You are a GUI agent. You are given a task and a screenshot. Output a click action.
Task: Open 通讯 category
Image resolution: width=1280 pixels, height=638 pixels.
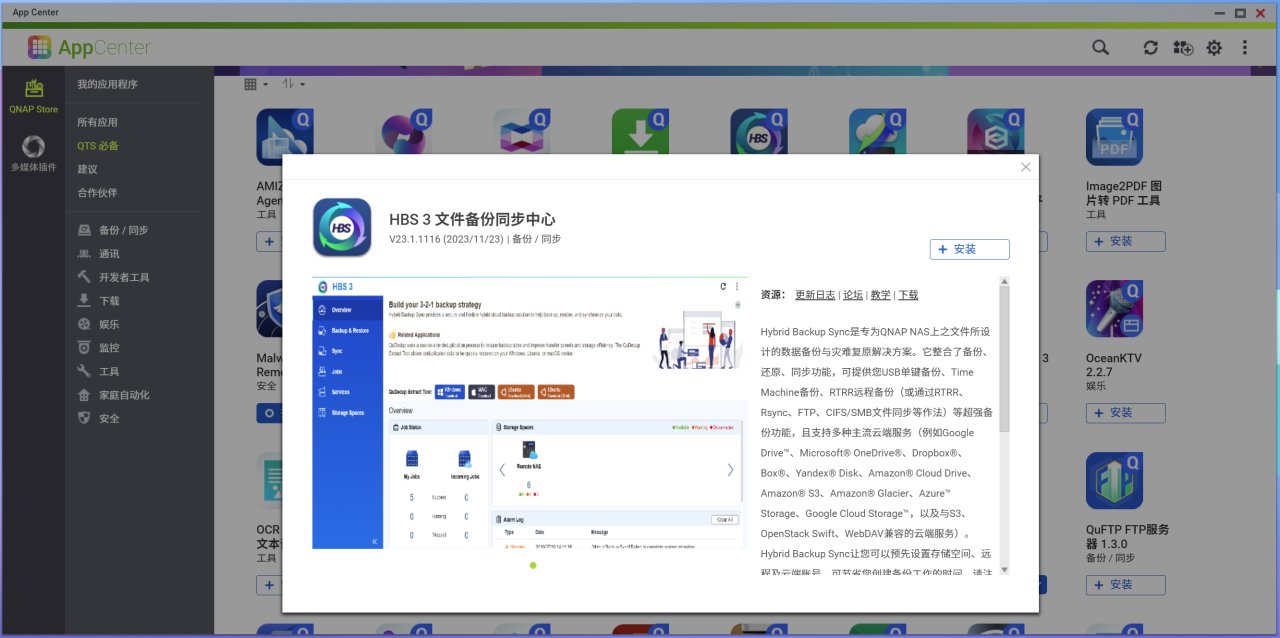click(99, 254)
